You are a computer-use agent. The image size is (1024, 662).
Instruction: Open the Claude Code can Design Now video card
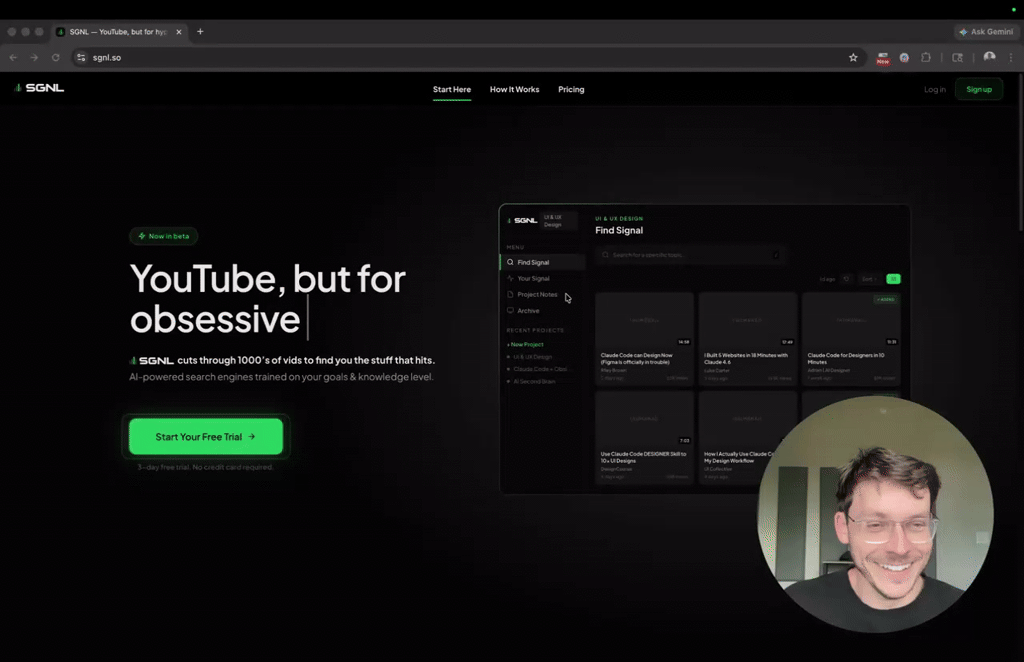644,339
